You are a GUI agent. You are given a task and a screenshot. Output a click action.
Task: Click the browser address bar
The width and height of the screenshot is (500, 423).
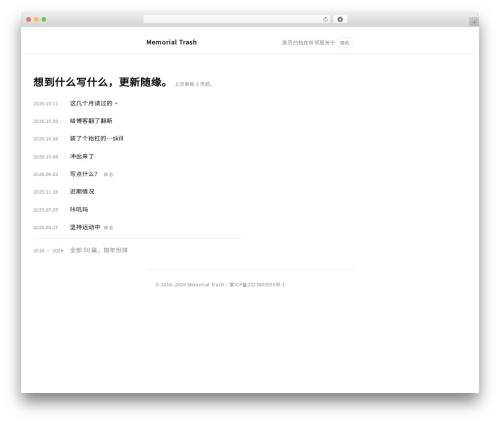236,19
